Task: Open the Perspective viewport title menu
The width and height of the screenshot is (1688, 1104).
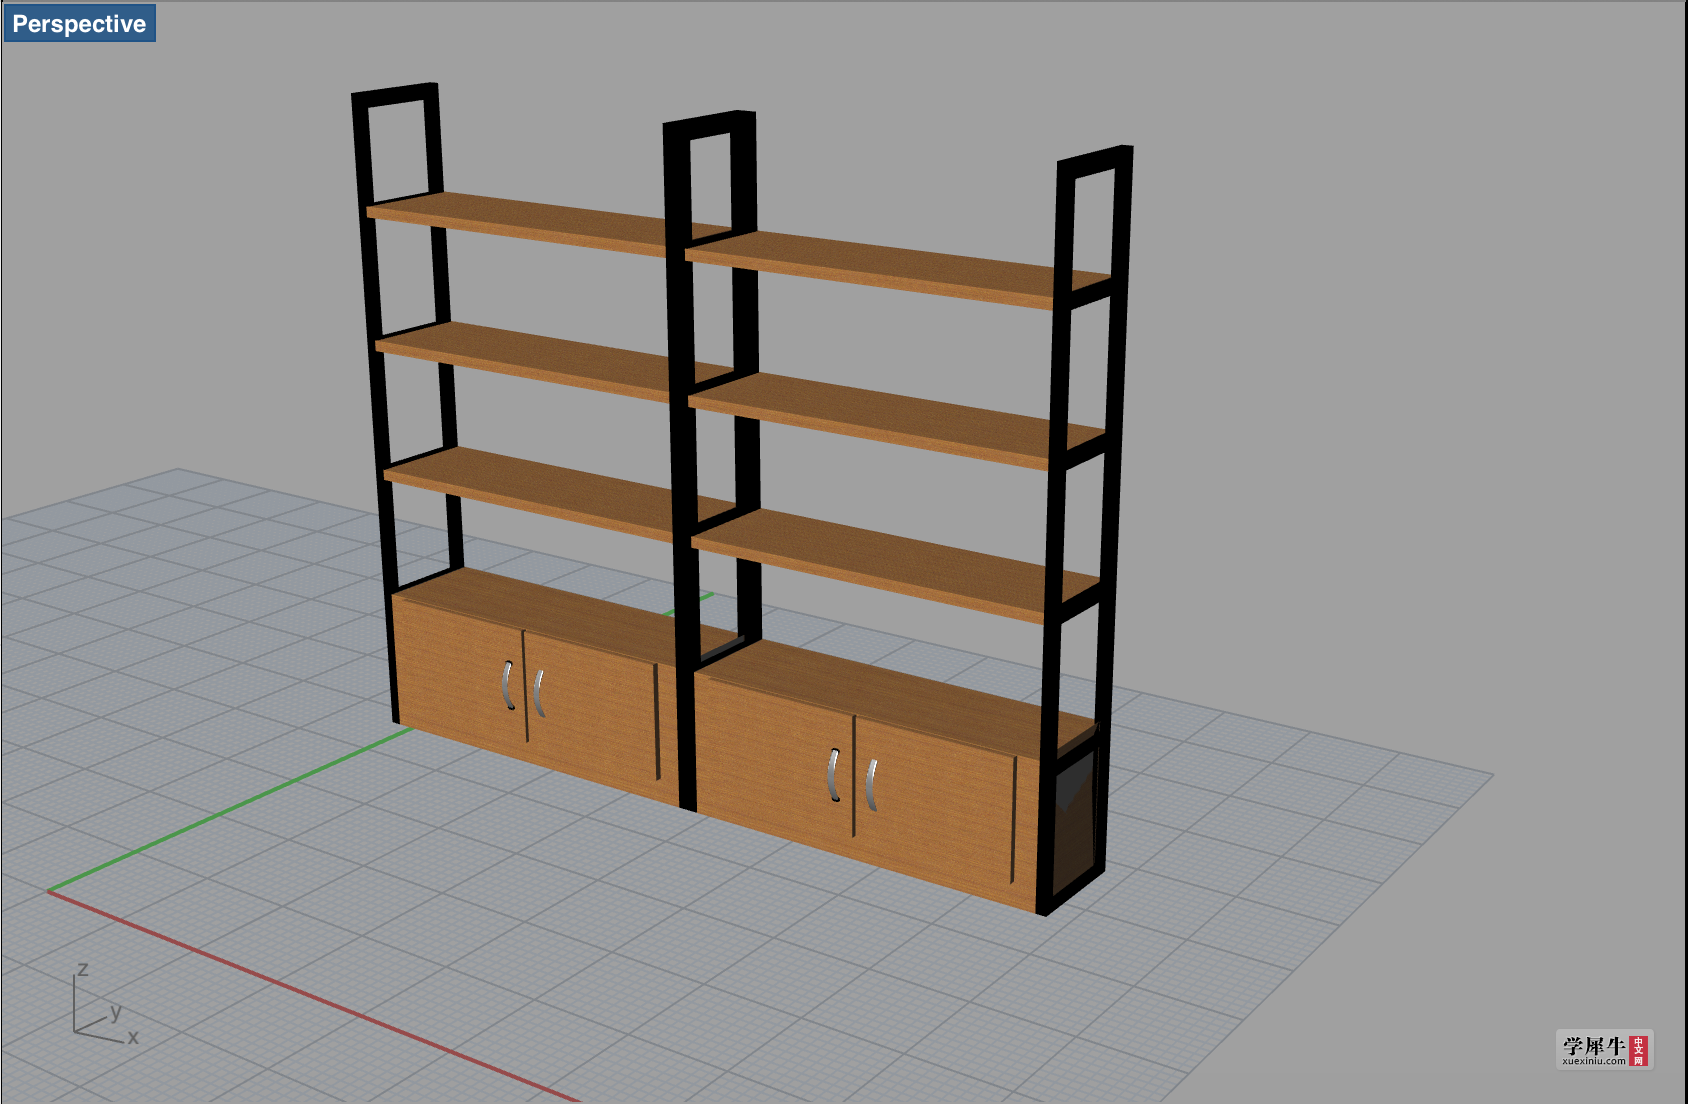Action: click(79, 23)
